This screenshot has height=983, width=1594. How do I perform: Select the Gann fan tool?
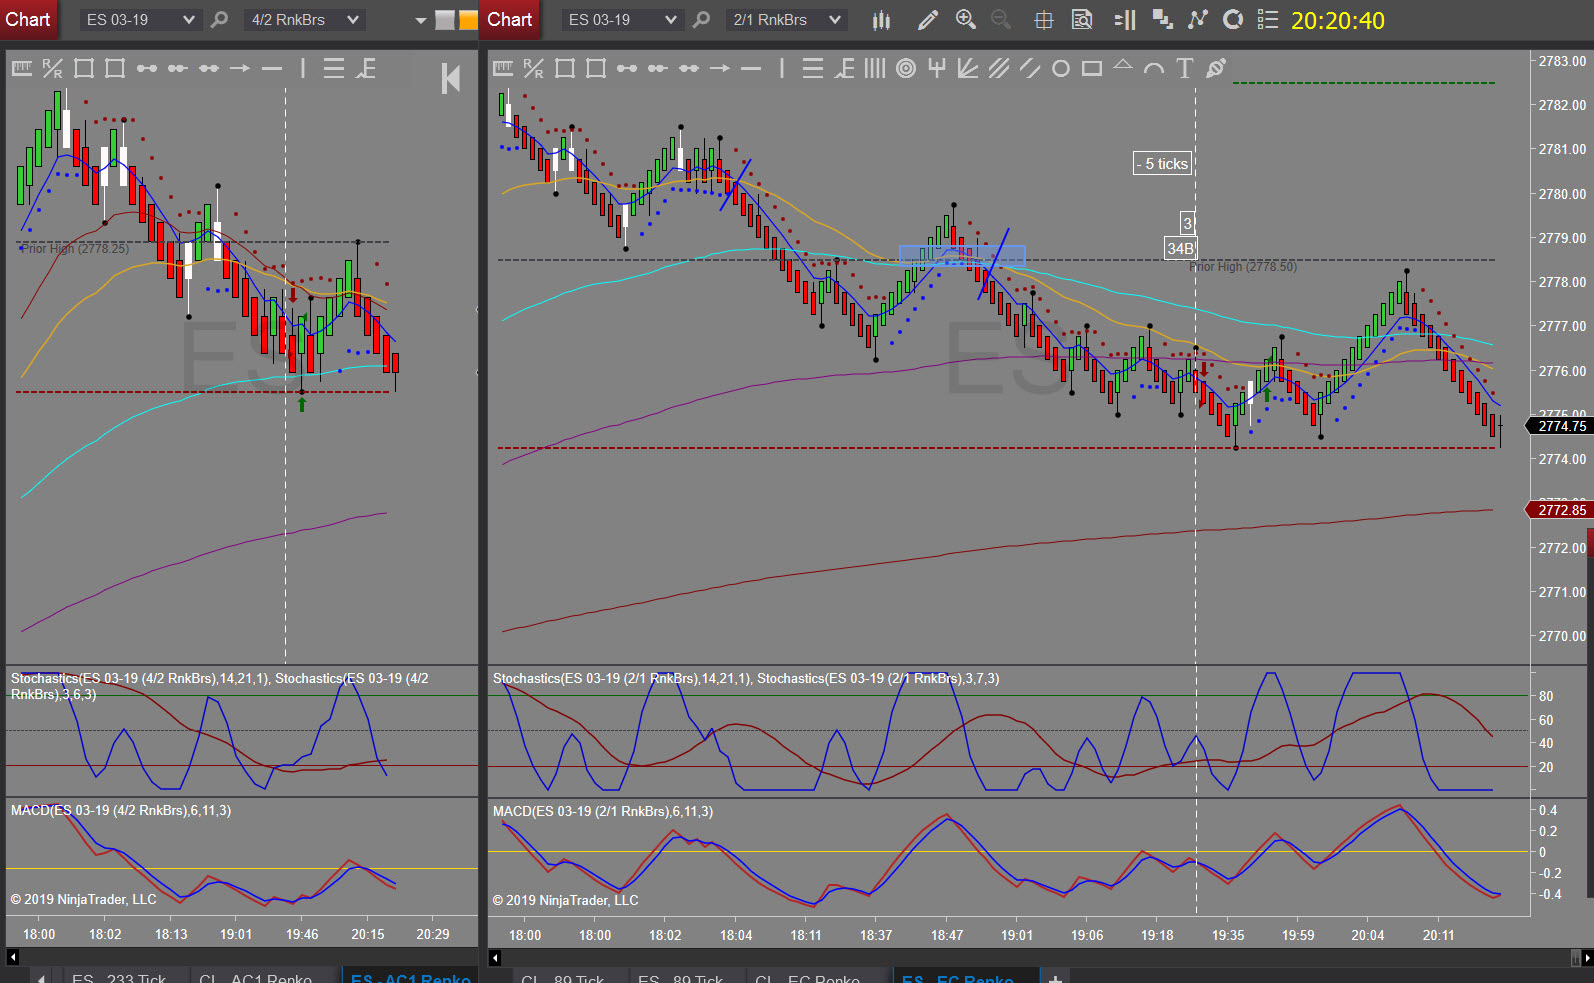968,68
